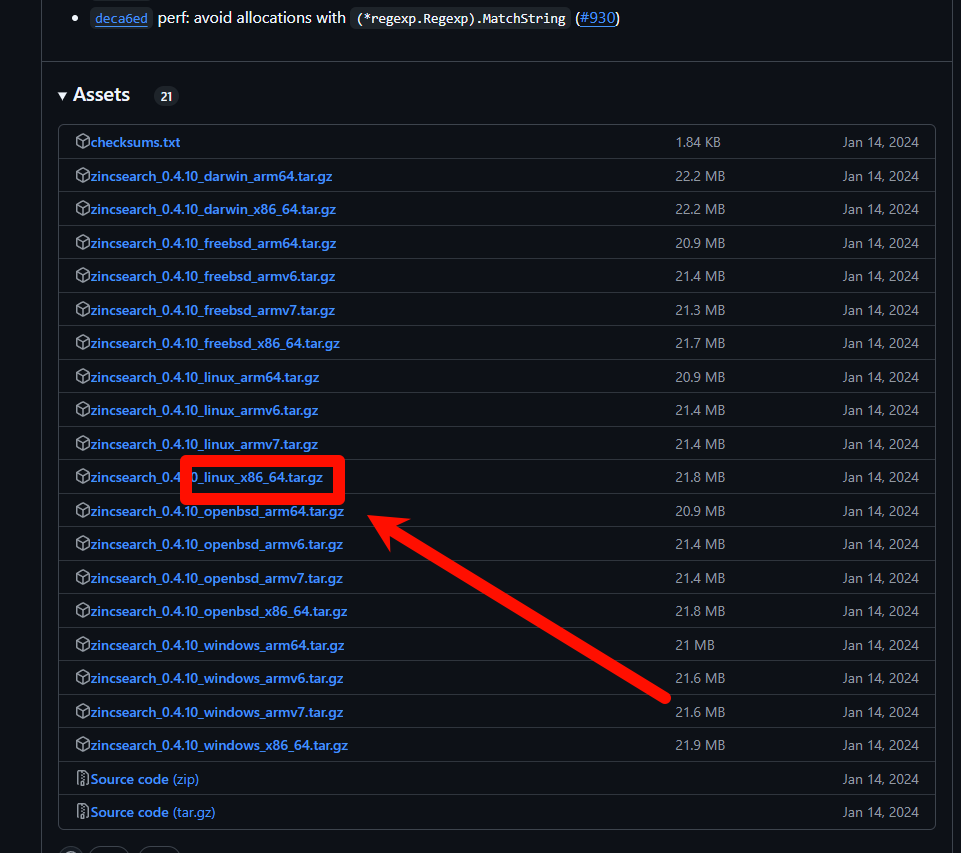Download zincsearch windows_arm64 tarball

click(x=218, y=645)
